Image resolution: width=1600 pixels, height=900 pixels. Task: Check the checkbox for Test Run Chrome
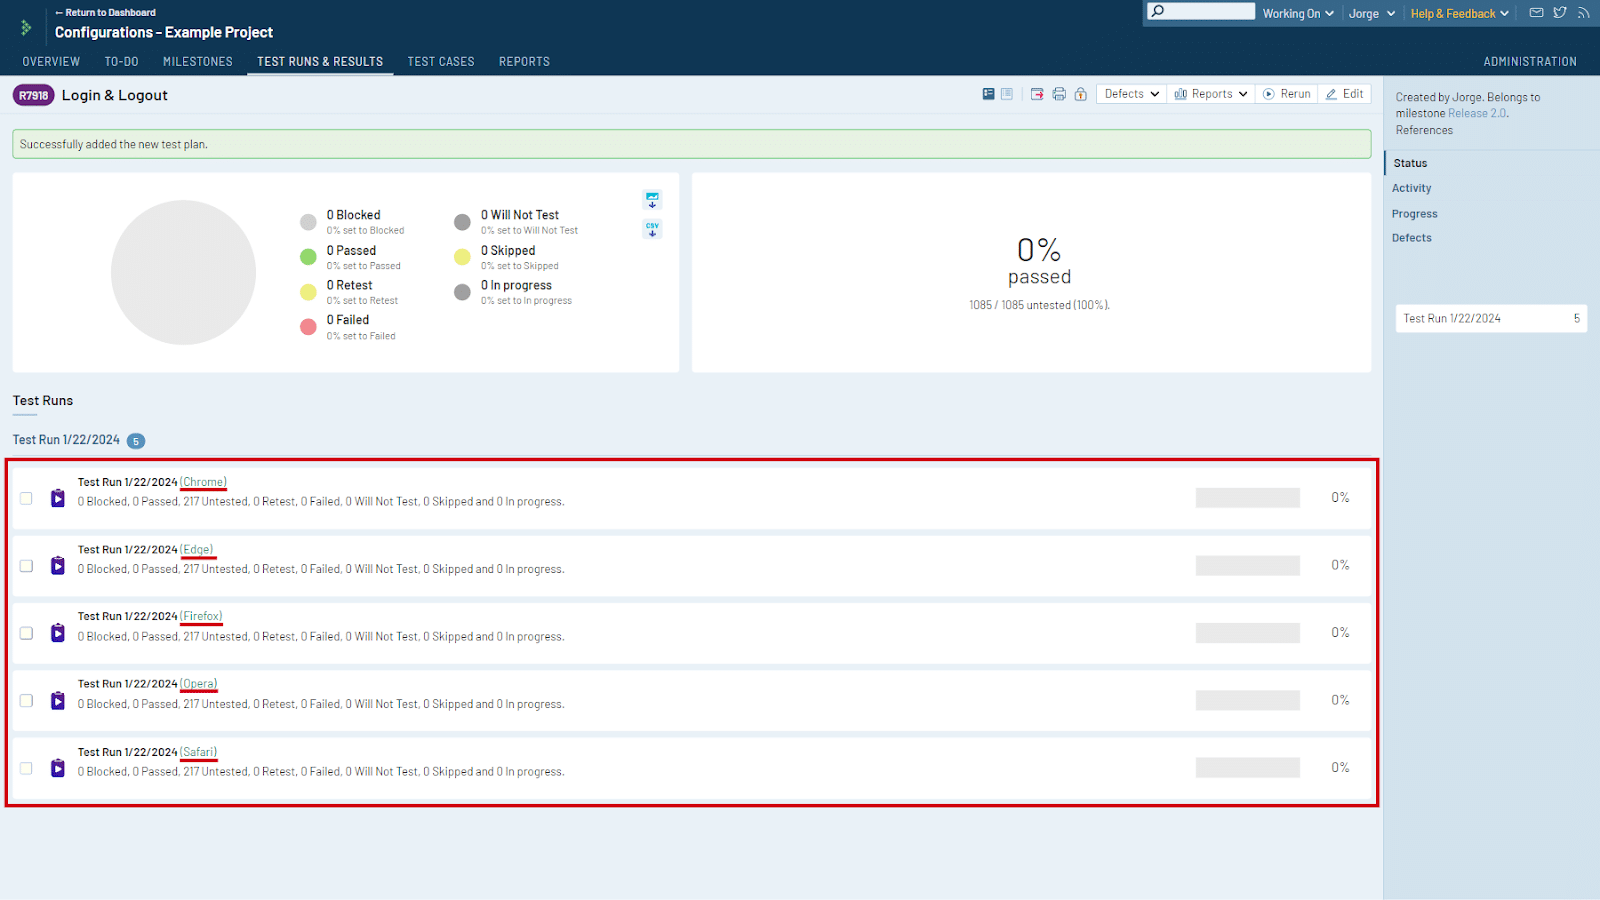pos(25,497)
